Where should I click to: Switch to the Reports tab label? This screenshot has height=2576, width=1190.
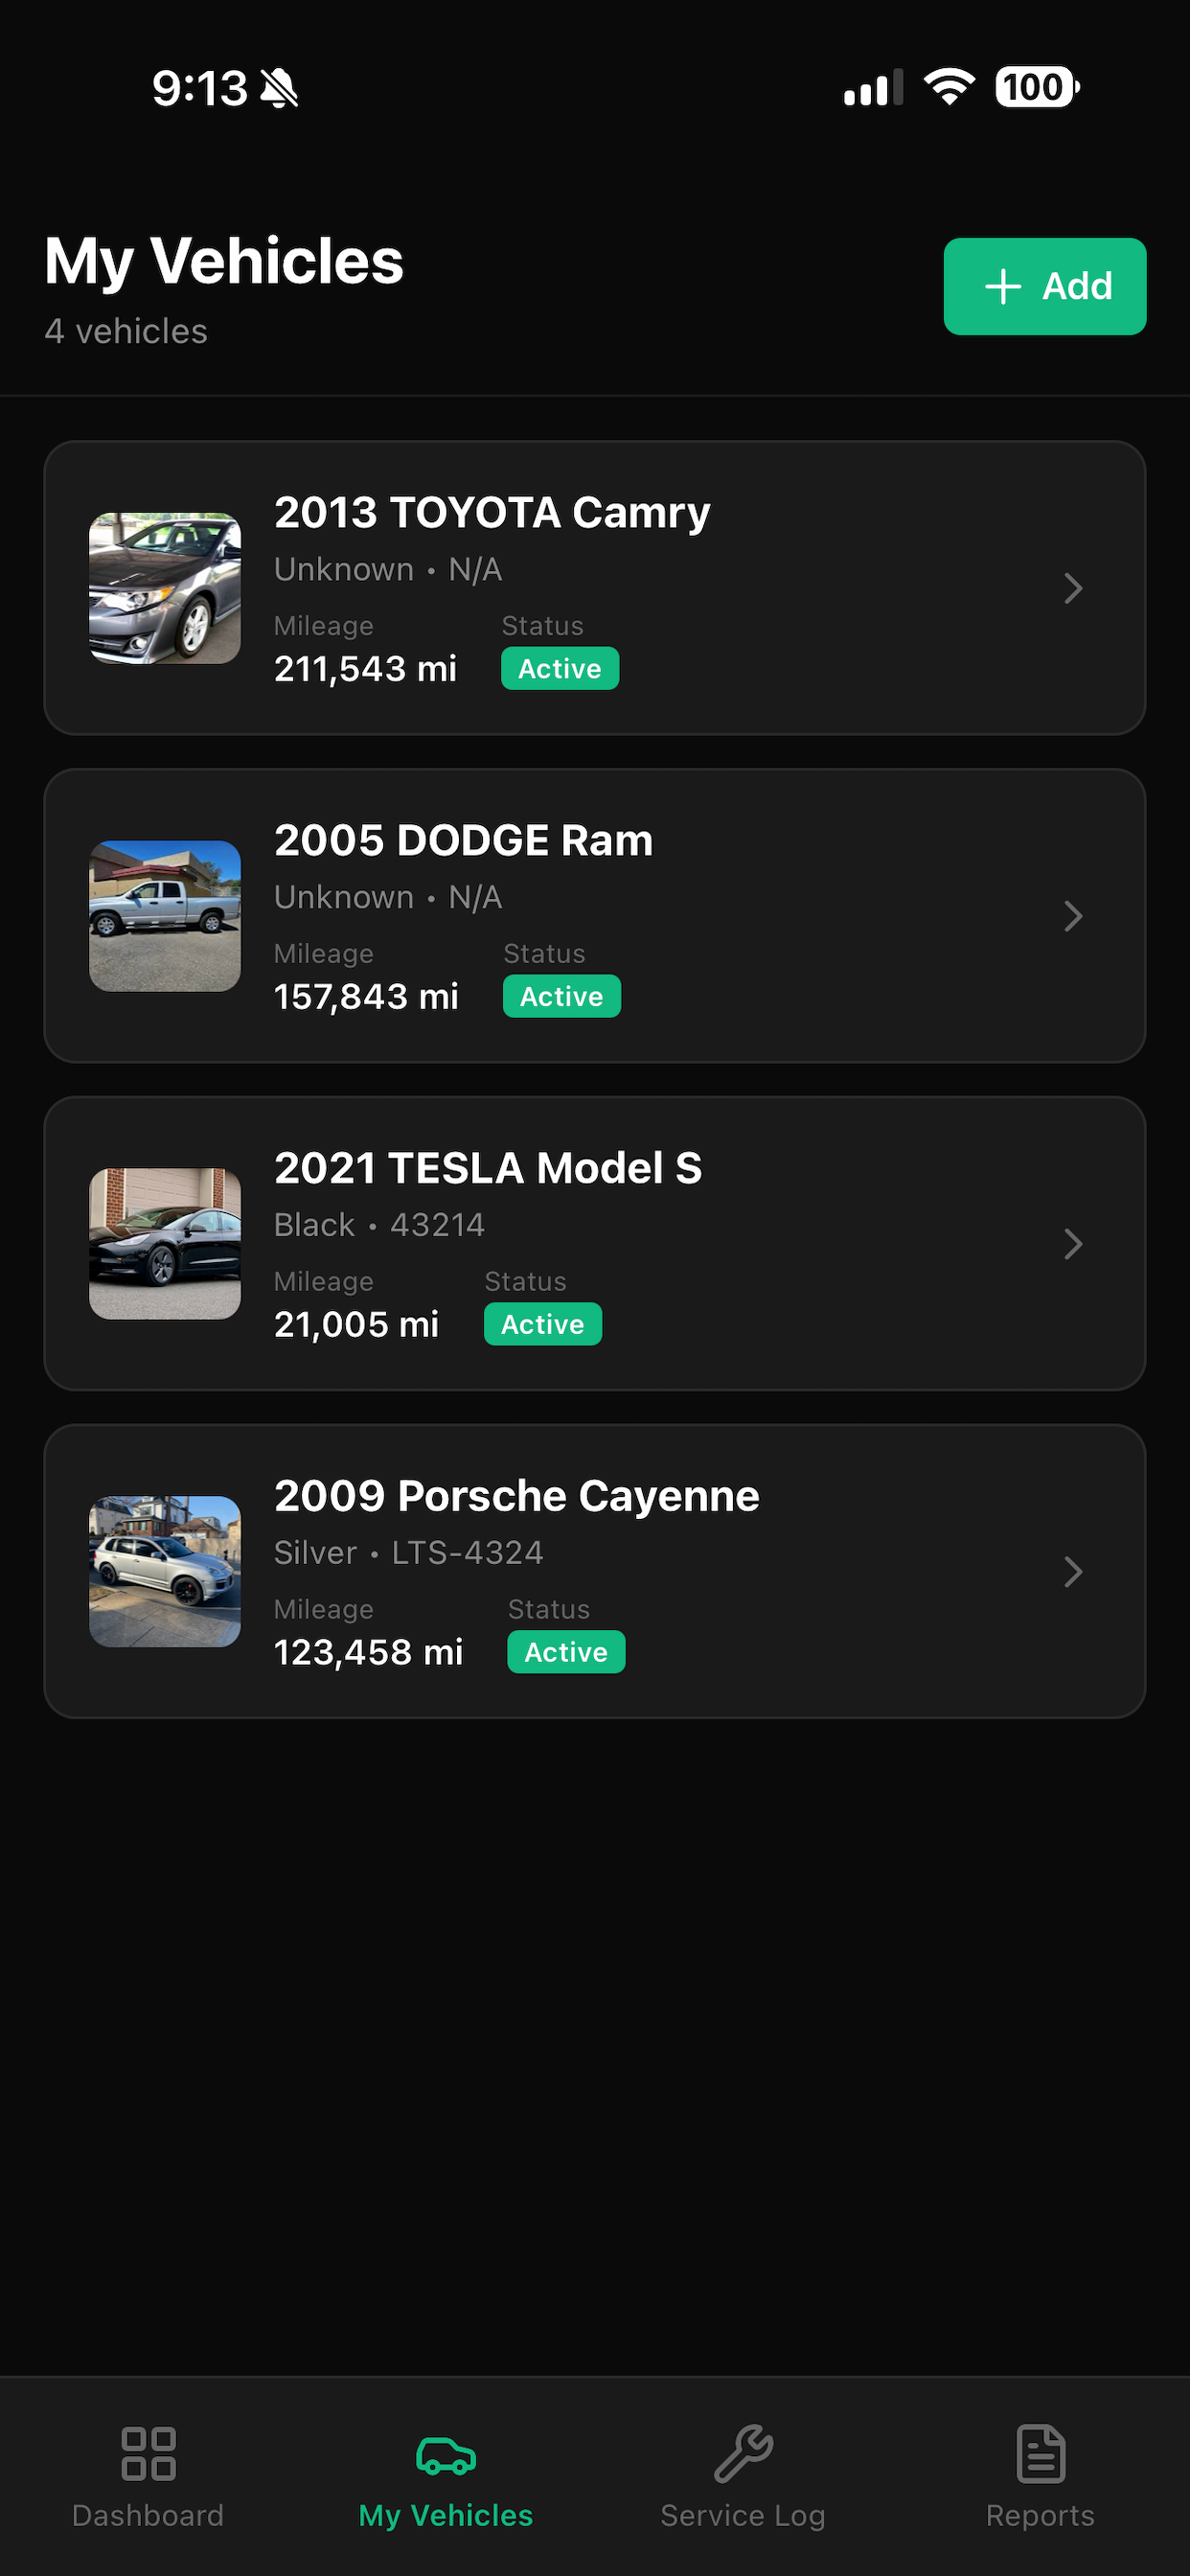[1040, 2515]
